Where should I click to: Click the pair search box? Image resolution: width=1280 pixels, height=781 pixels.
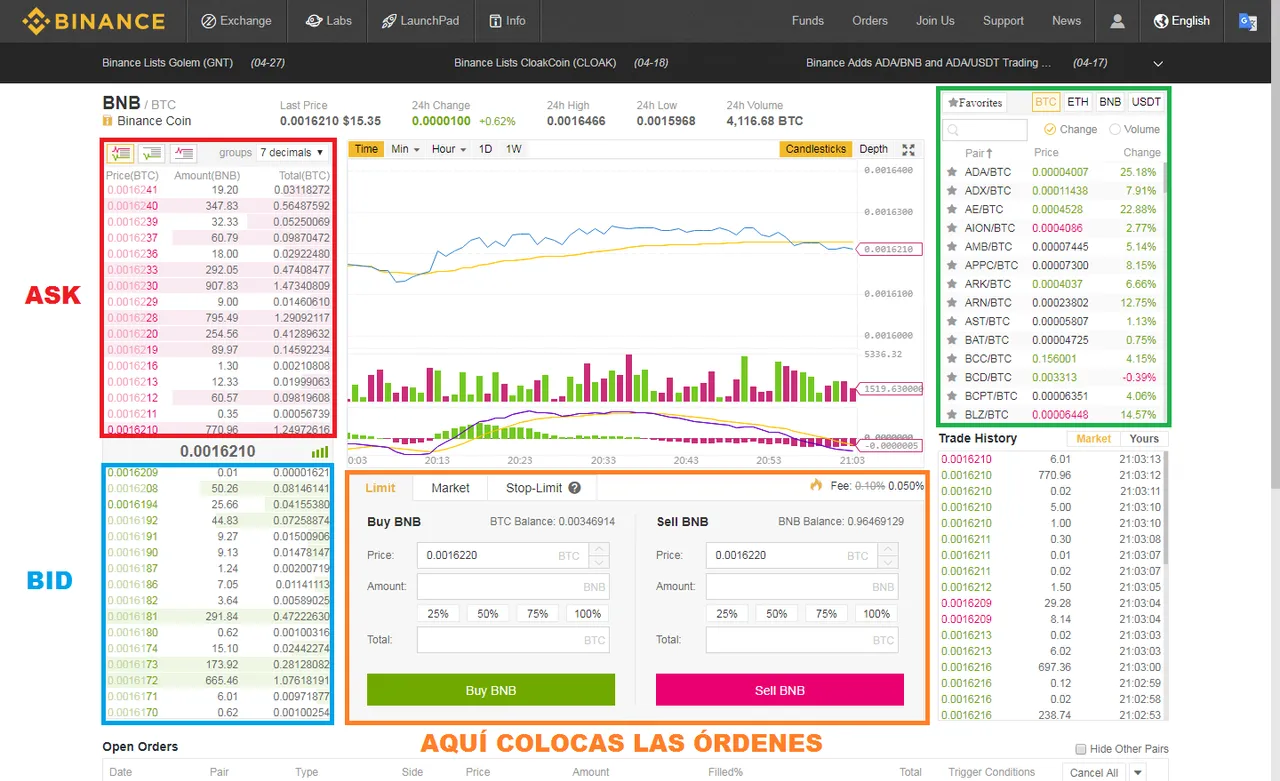[985, 130]
